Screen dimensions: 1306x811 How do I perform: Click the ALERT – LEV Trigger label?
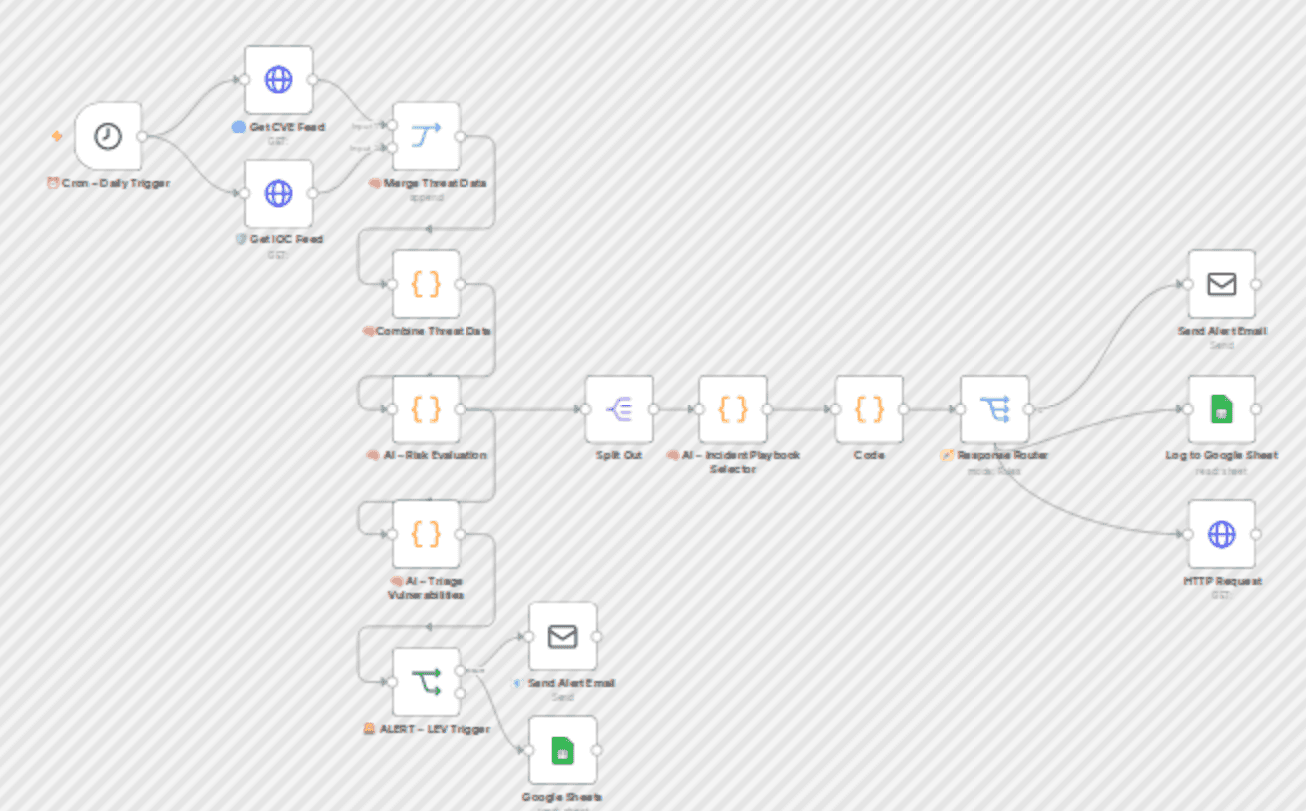pos(427,729)
